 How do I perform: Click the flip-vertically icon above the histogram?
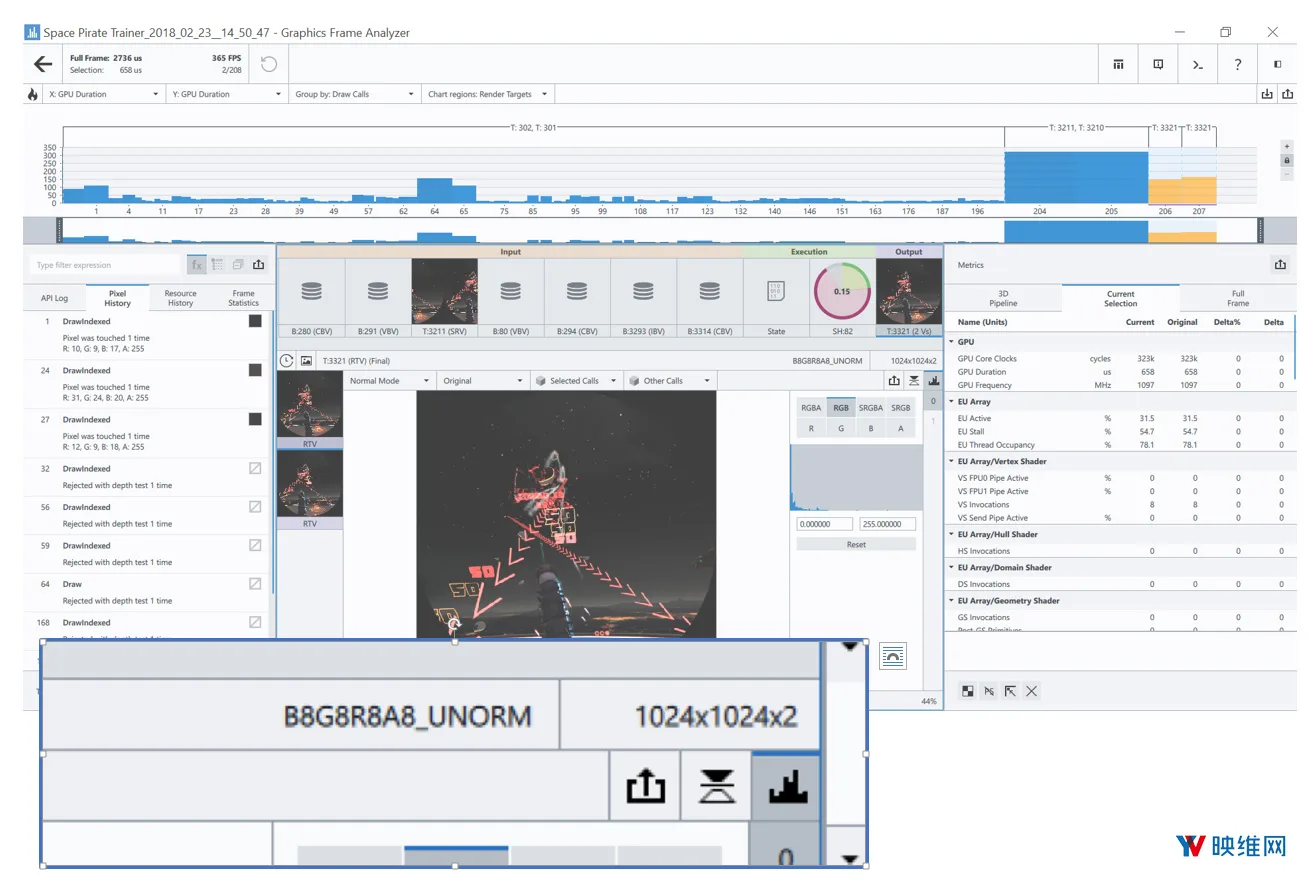[914, 381]
